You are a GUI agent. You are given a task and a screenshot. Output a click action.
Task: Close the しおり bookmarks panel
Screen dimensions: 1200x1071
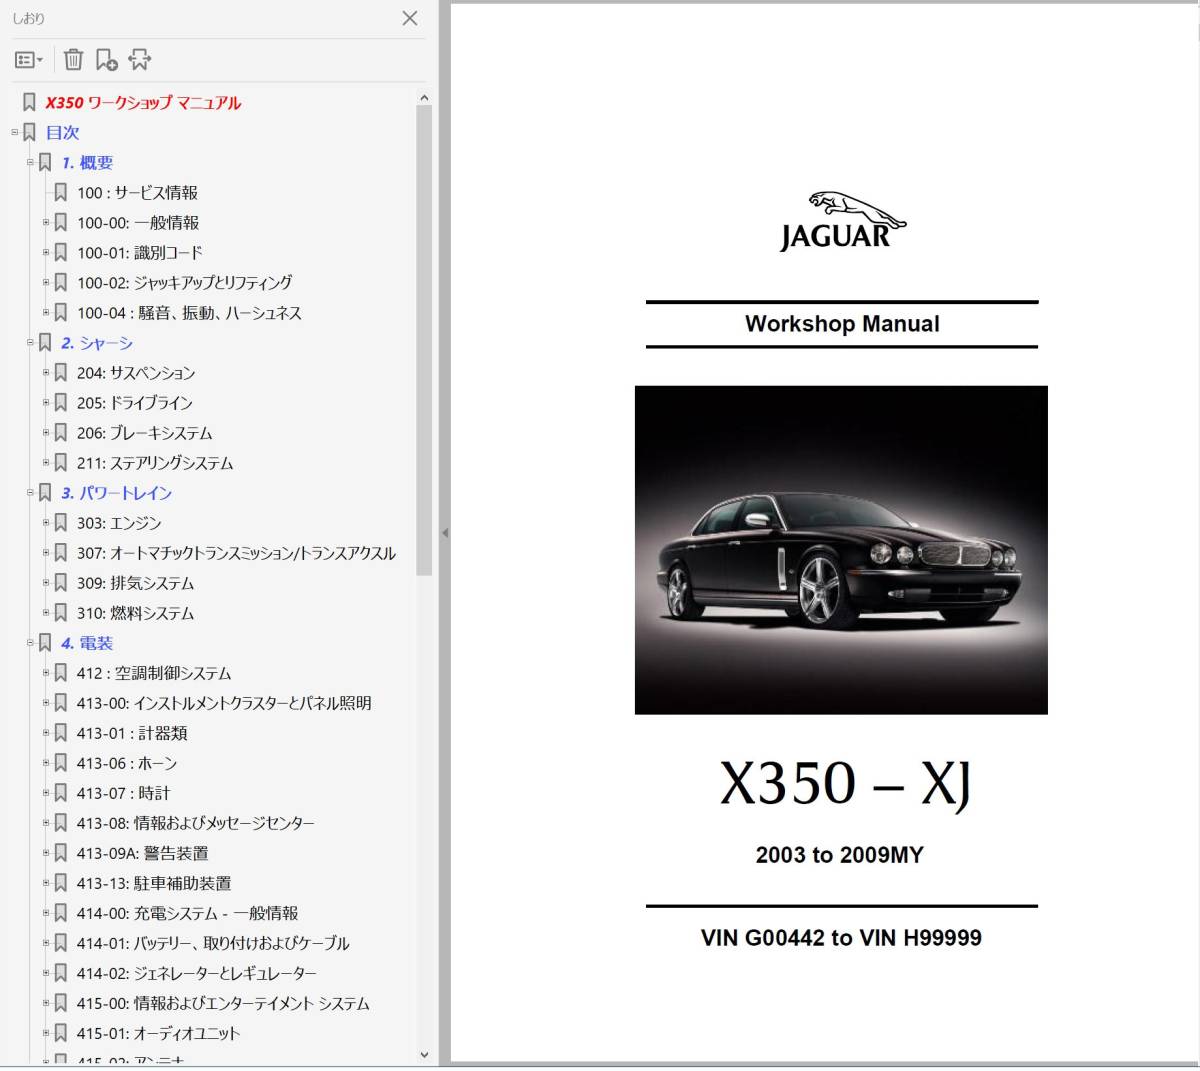[x=410, y=18]
